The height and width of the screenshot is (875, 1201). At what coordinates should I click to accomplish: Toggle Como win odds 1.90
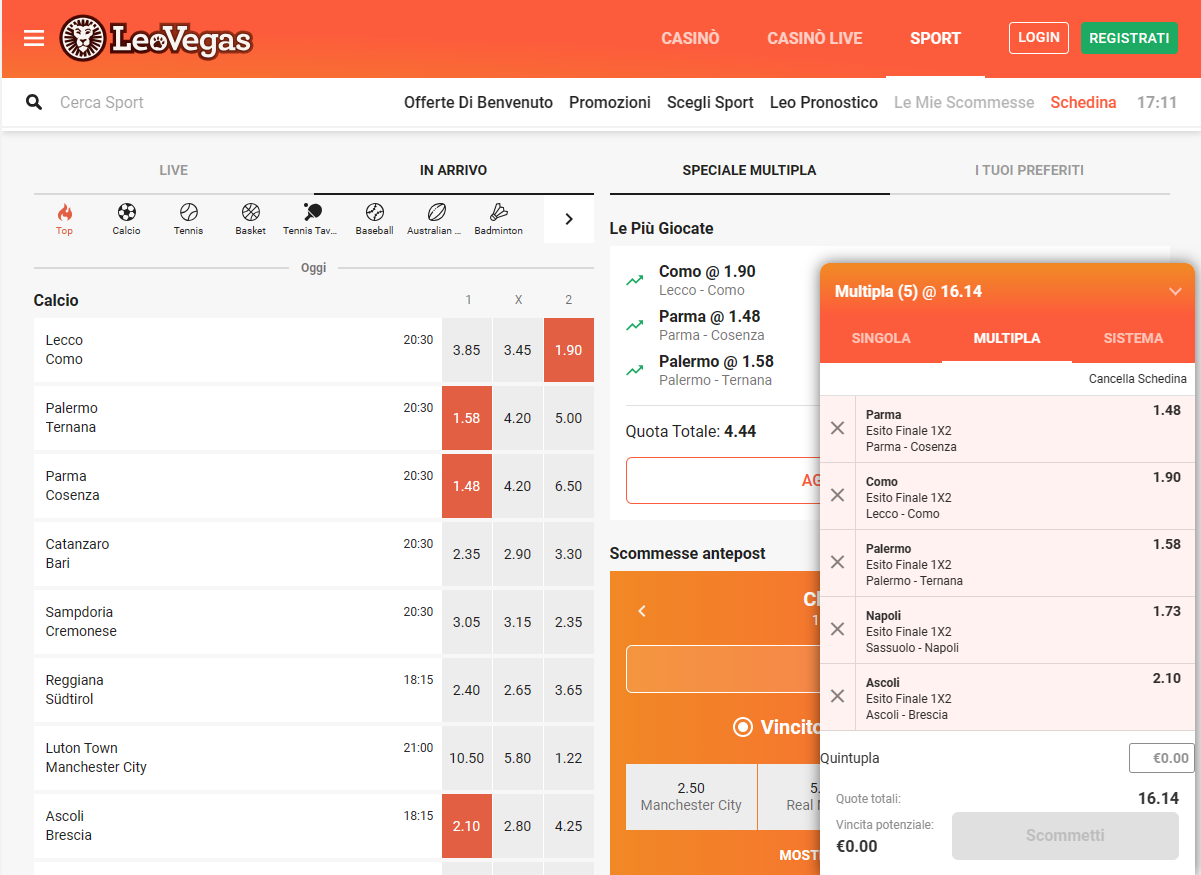click(x=569, y=350)
